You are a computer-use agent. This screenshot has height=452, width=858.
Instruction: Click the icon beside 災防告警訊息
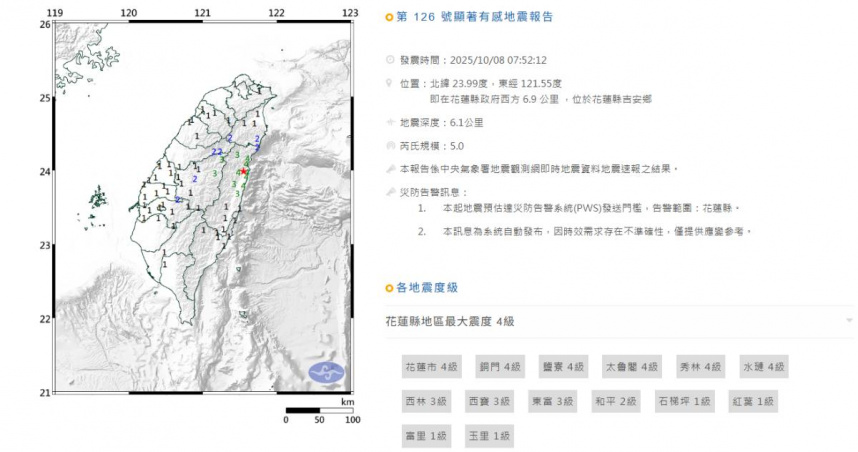coord(390,191)
